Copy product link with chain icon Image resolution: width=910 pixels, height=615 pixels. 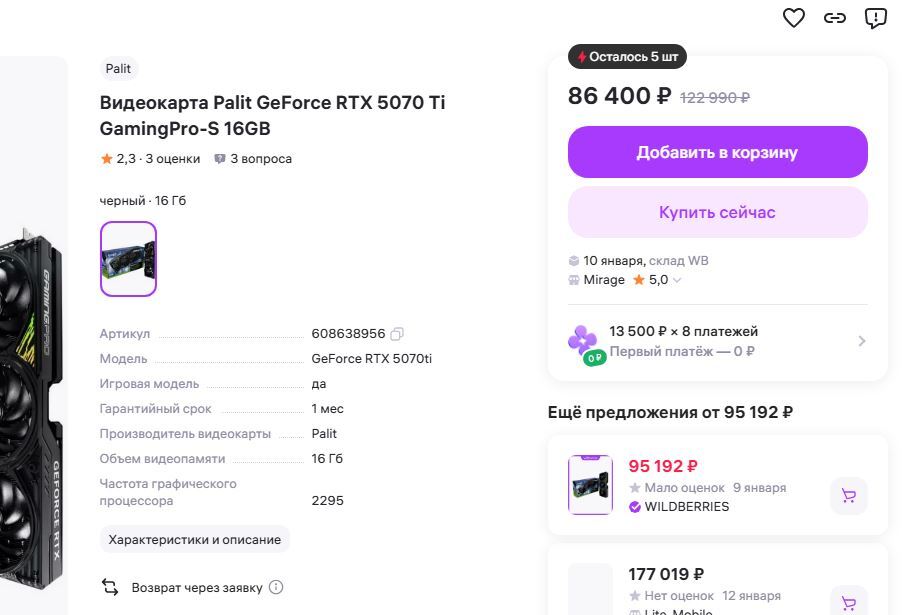[835, 18]
